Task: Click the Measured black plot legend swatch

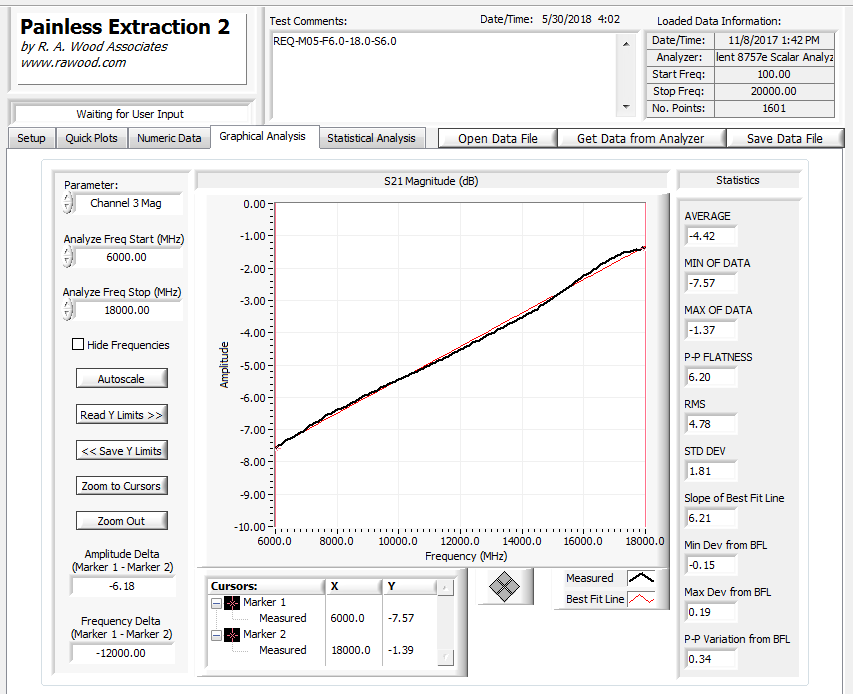Action: 641,578
